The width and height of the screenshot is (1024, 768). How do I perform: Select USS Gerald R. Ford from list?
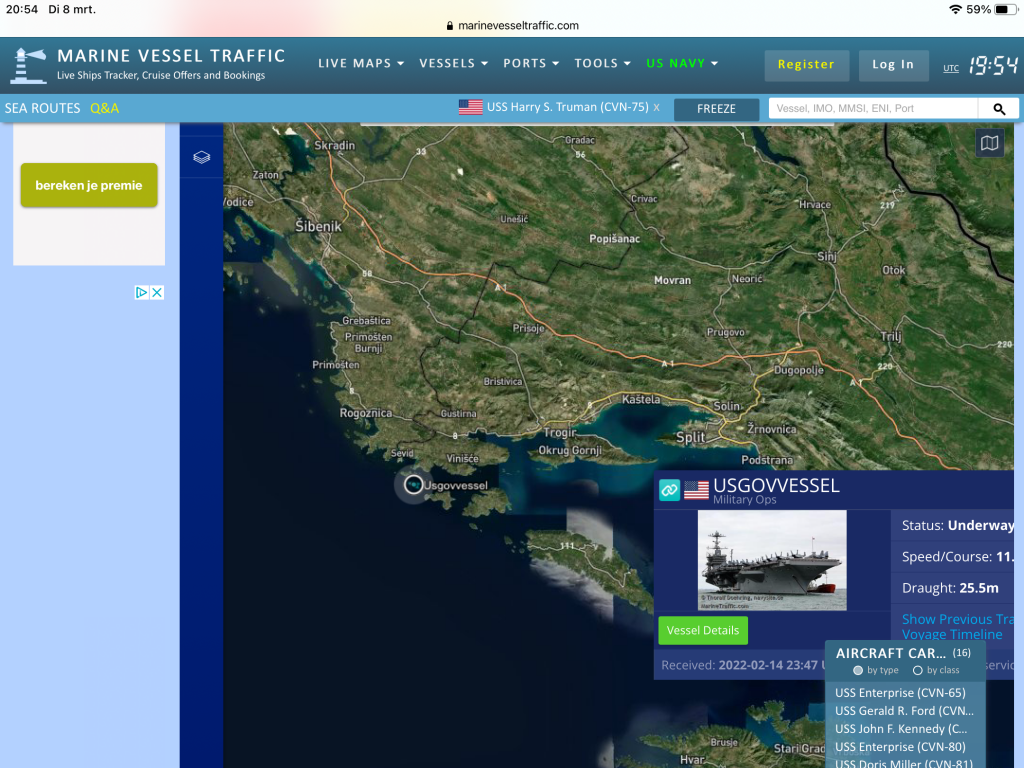tap(903, 711)
